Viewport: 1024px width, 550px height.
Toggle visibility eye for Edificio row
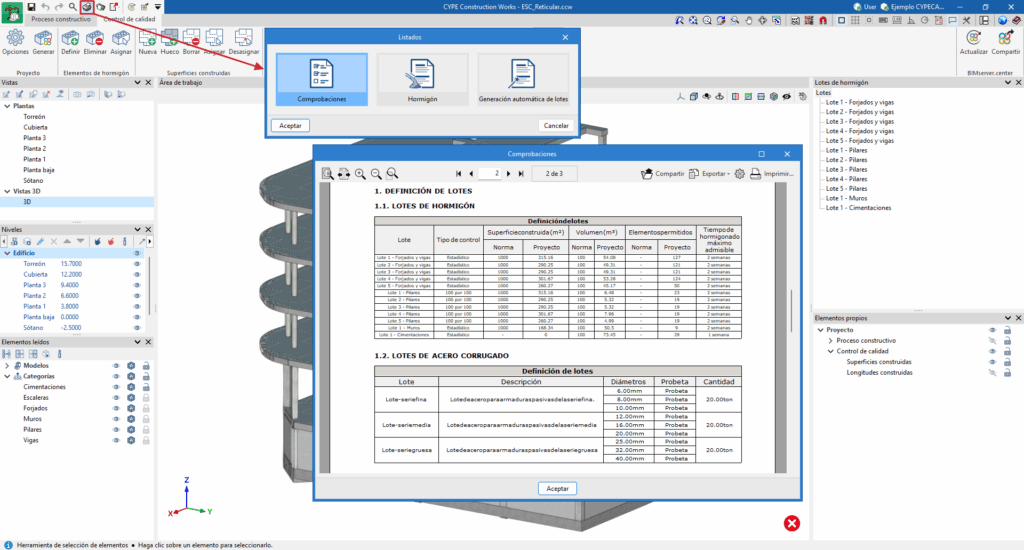[x=137, y=253]
